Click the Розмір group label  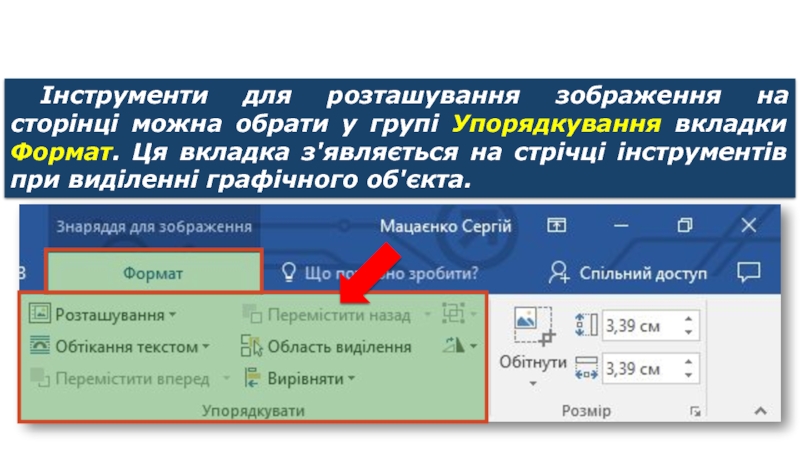pyautogui.click(x=586, y=411)
